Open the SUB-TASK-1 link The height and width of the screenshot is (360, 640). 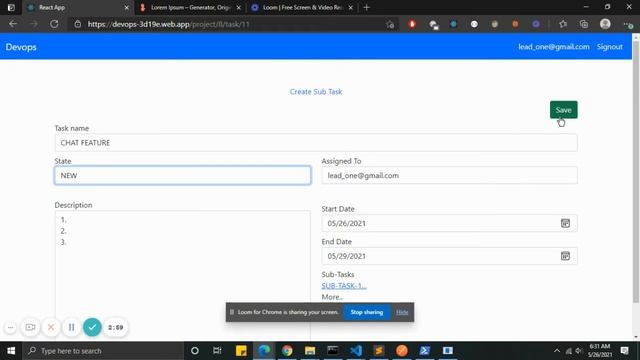344,286
